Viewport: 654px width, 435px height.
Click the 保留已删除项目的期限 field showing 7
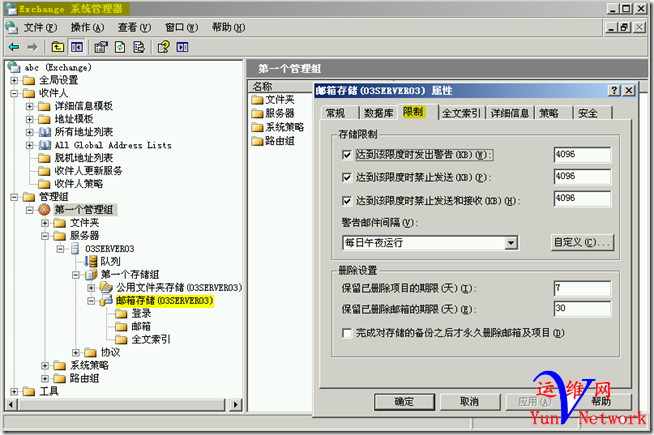pos(582,288)
